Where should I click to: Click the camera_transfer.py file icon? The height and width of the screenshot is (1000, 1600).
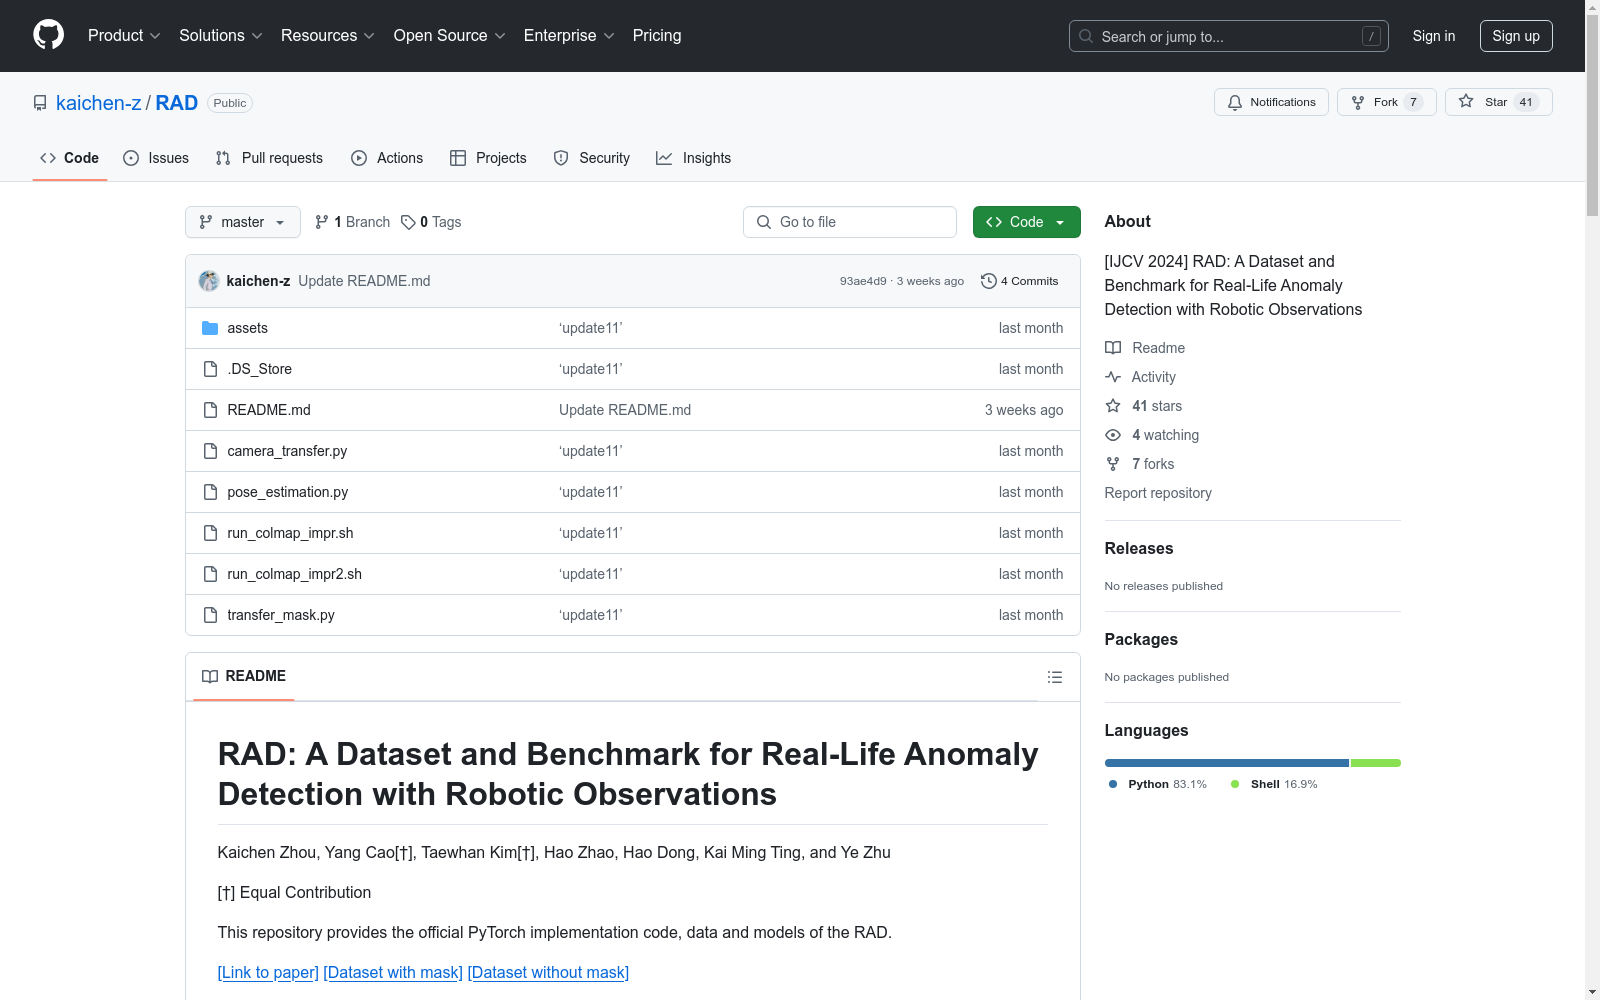(x=210, y=451)
